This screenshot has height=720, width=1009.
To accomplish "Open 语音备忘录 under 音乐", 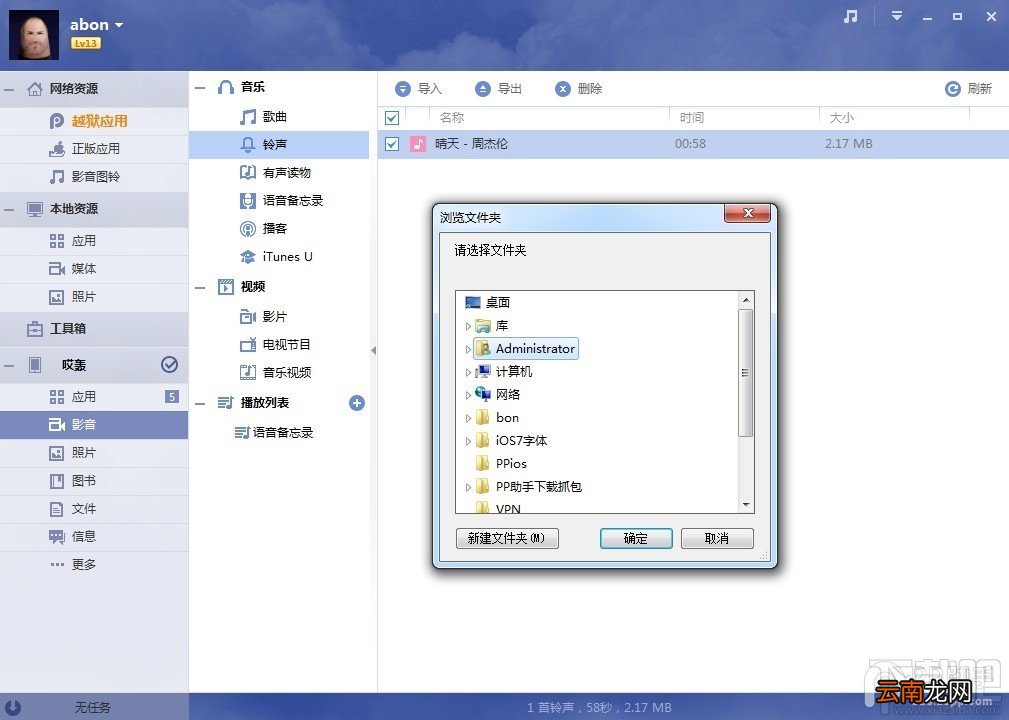I will pyautogui.click(x=279, y=201).
